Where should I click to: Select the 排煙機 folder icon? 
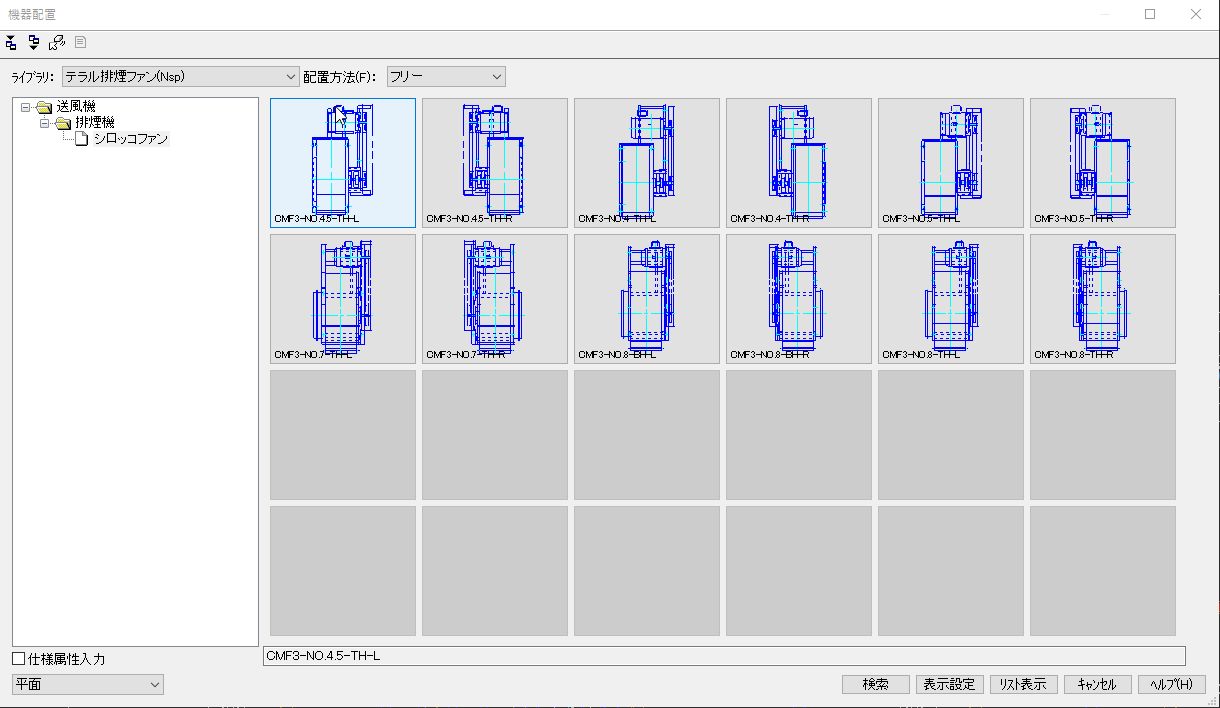pyautogui.click(x=62, y=123)
